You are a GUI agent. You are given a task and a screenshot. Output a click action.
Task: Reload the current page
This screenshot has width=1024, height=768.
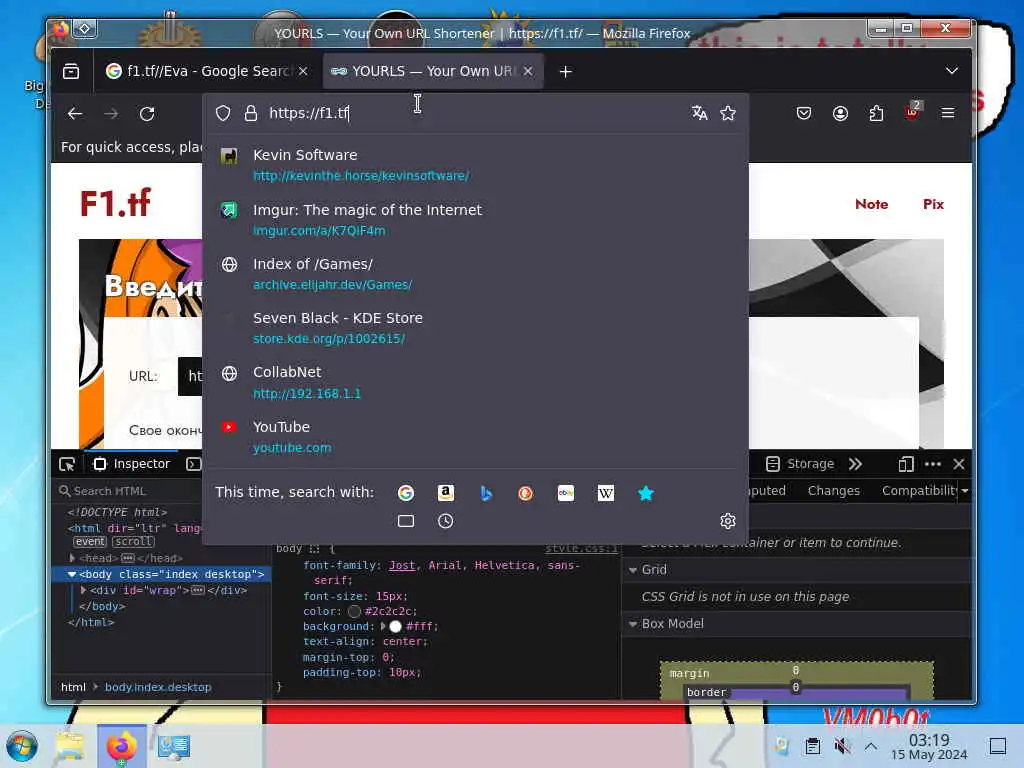[147, 114]
